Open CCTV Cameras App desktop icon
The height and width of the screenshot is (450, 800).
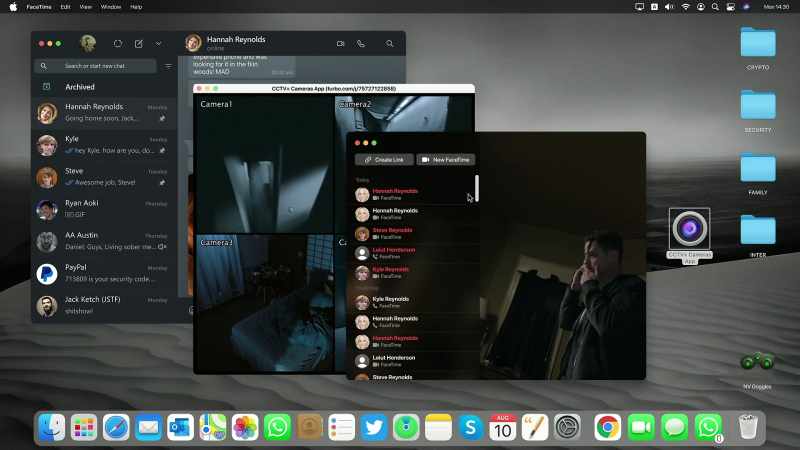(x=690, y=235)
